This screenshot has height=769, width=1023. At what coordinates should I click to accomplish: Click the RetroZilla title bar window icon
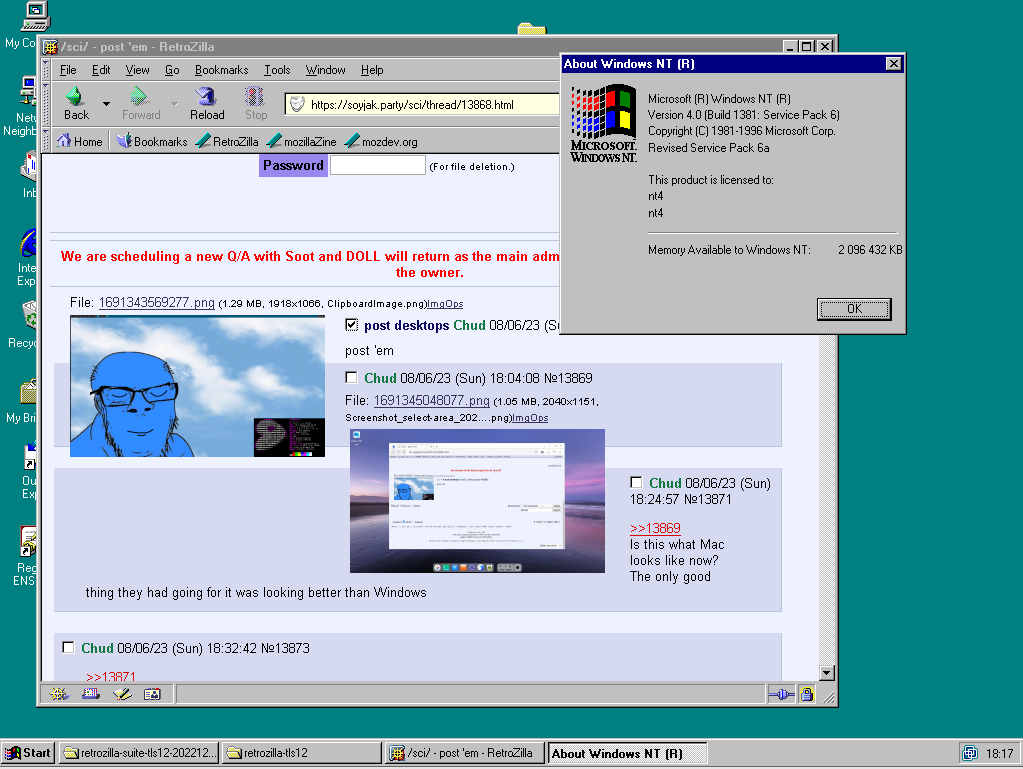click(50, 47)
